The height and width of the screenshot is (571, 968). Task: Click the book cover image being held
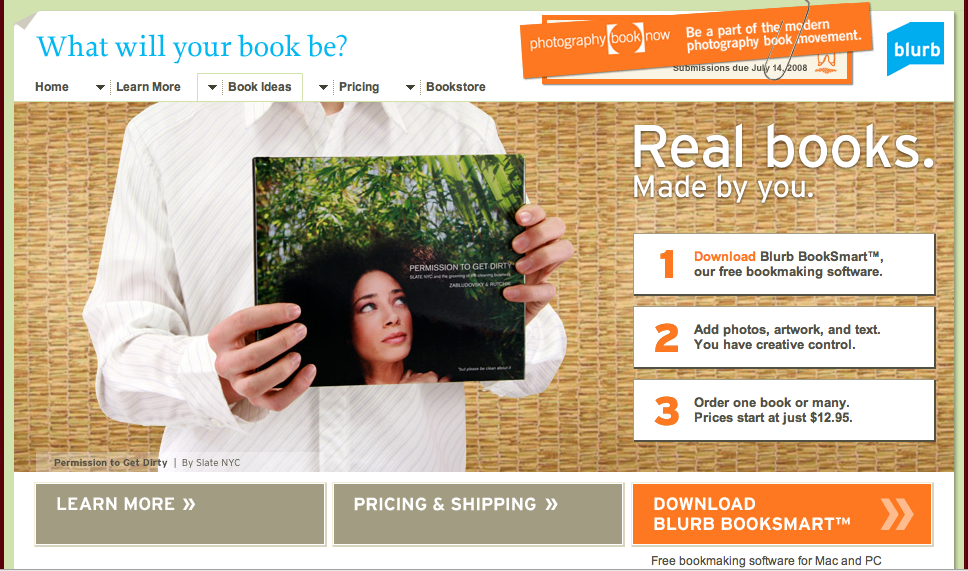click(x=389, y=272)
